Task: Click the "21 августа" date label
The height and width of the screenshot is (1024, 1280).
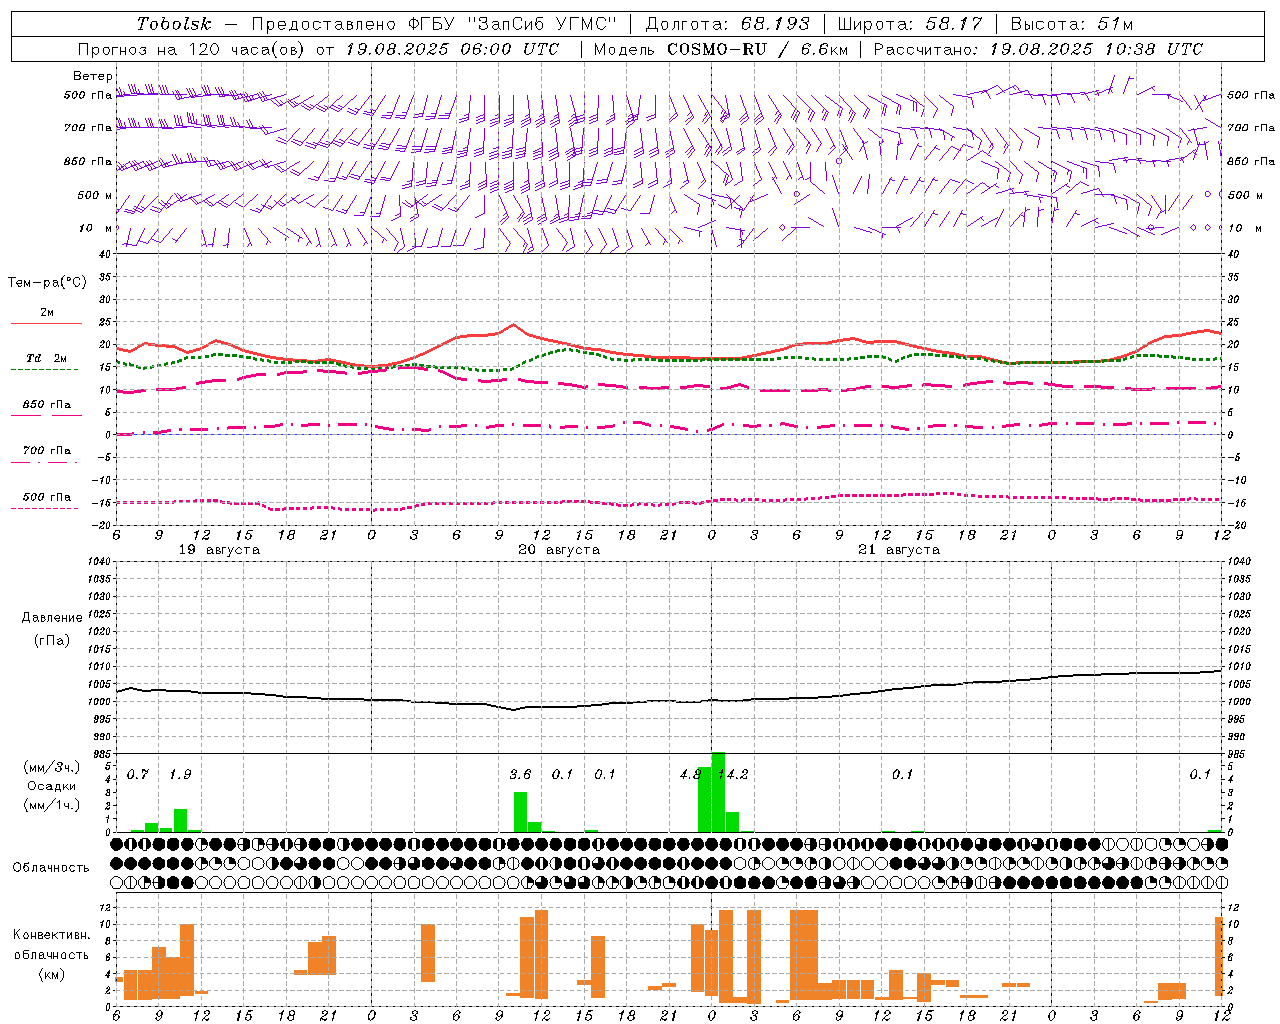Action: coord(899,550)
